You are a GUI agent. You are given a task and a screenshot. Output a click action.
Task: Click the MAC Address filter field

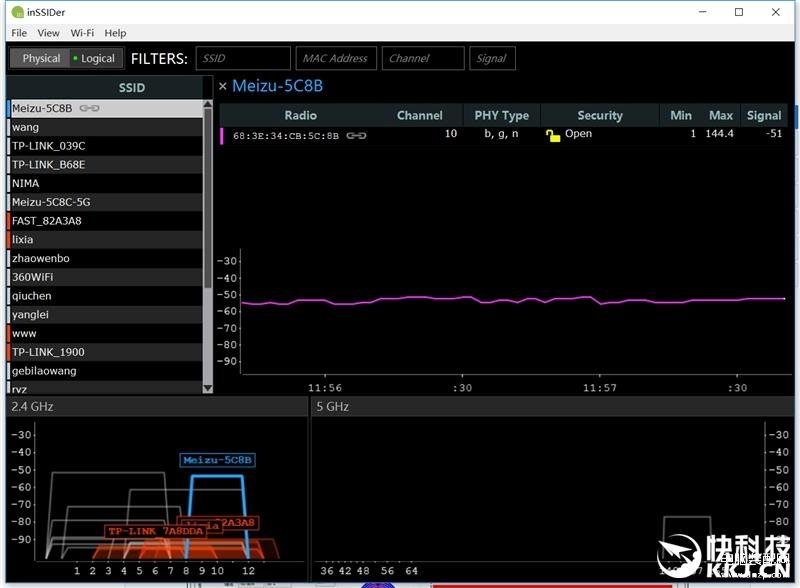[x=336, y=58]
